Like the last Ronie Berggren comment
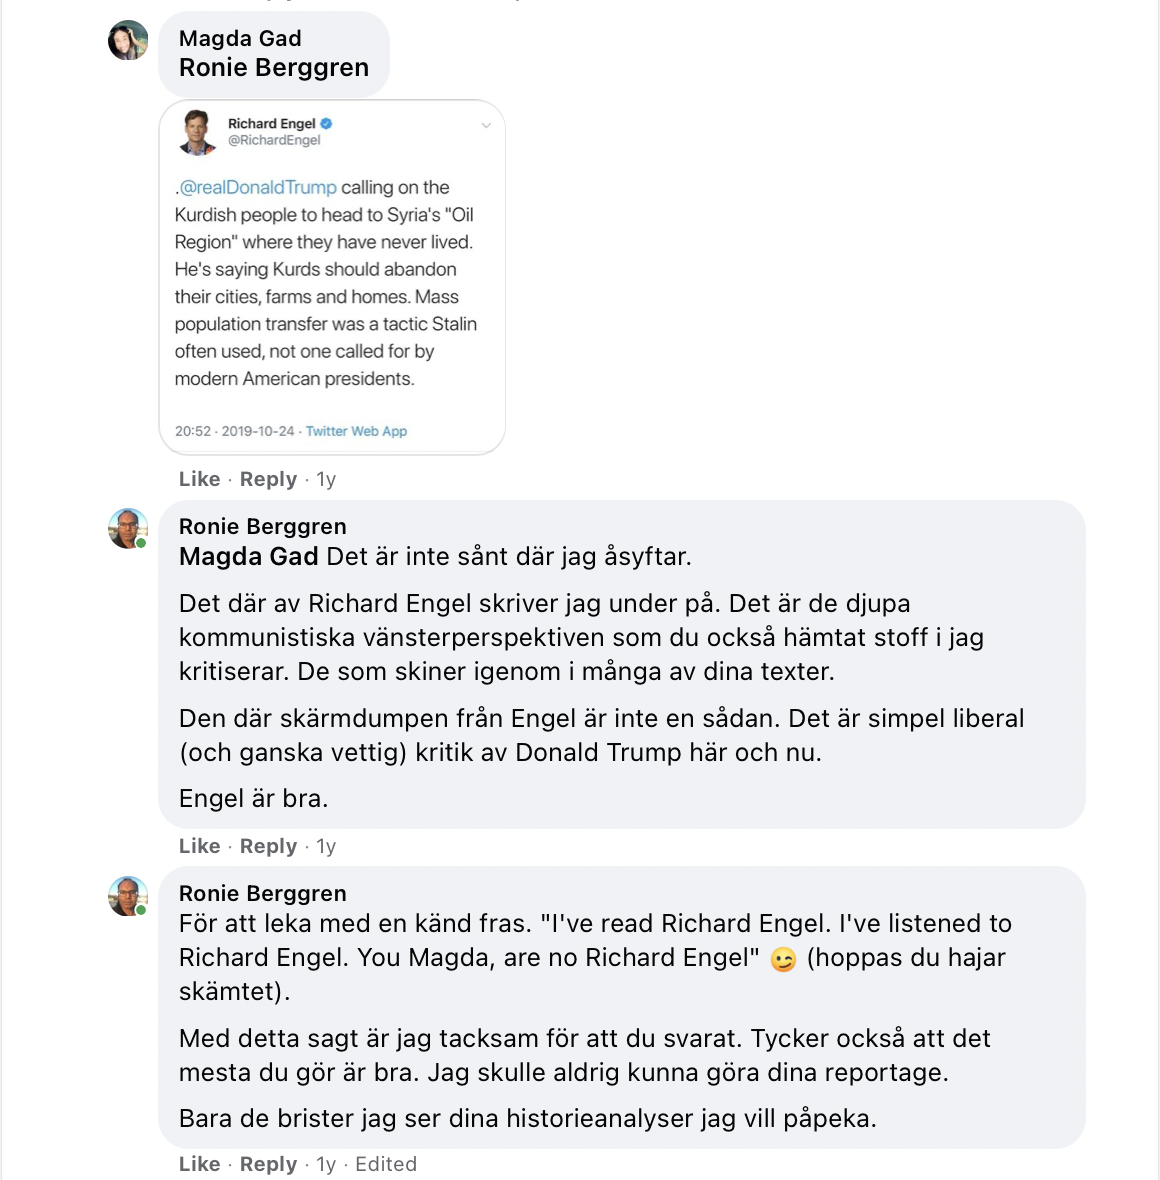This screenshot has height=1180, width=1160. click(x=199, y=1163)
